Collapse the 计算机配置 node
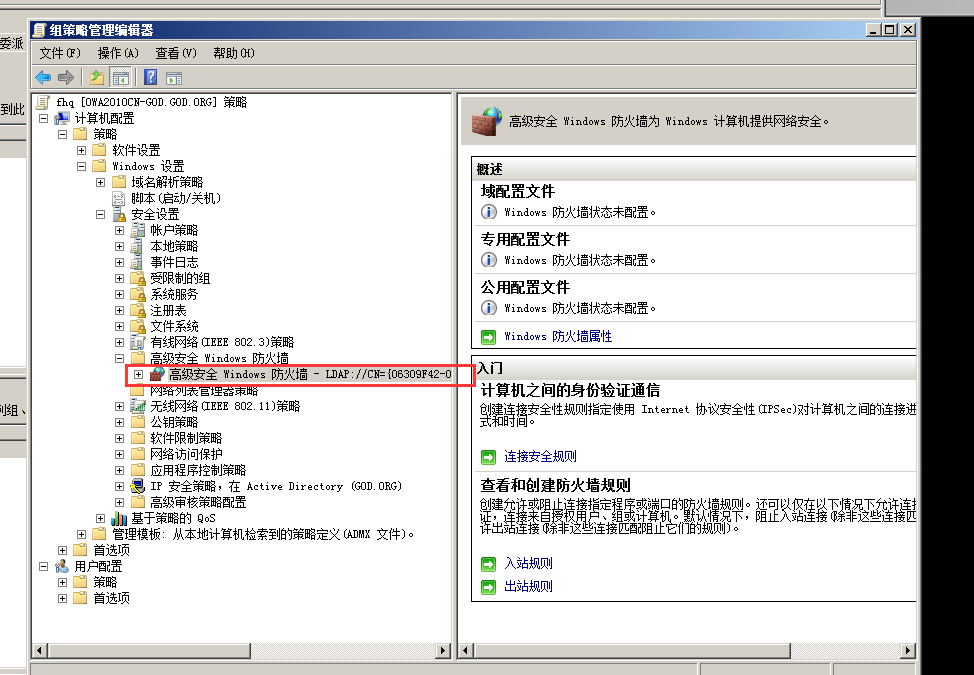Screen dimensions: 974x675 point(43,118)
